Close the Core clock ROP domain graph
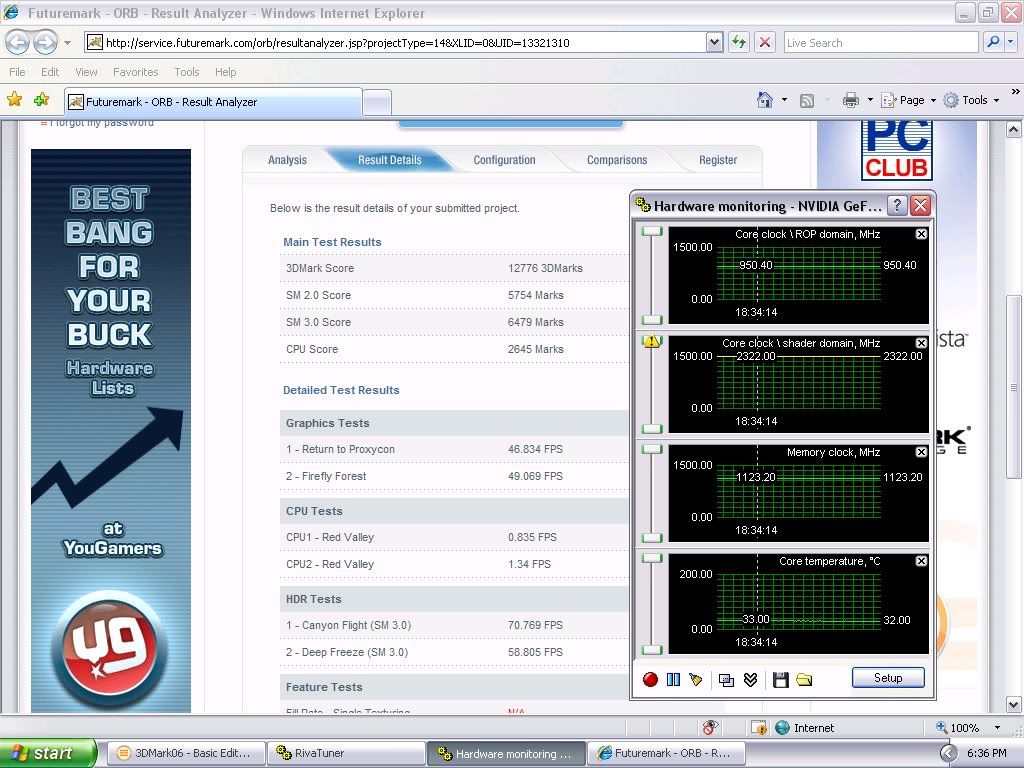Image resolution: width=1024 pixels, height=768 pixels. click(x=921, y=234)
